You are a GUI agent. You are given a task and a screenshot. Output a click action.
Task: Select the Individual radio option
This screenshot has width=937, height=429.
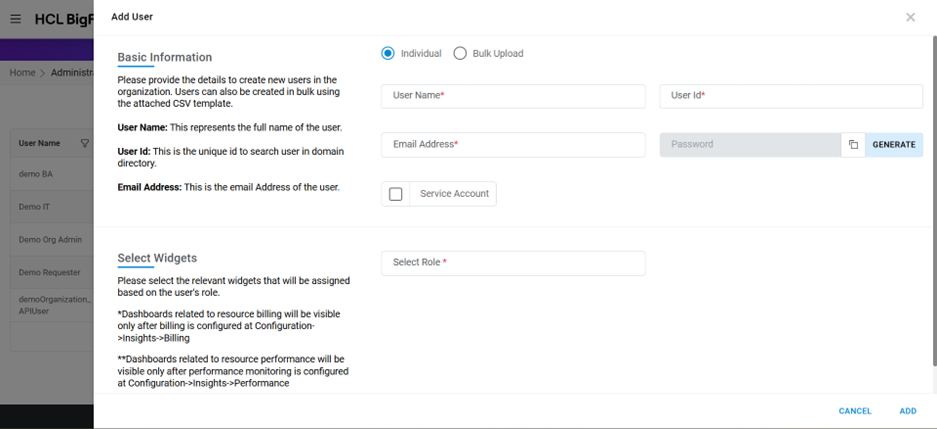coord(388,53)
